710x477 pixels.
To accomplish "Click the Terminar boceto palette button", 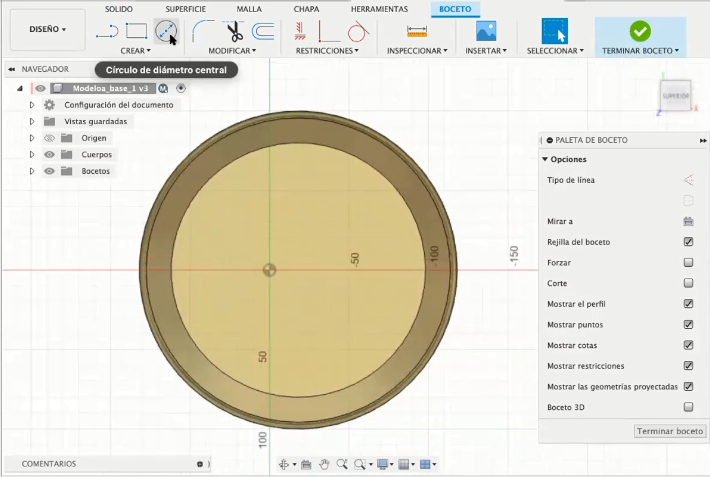I will click(670, 431).
